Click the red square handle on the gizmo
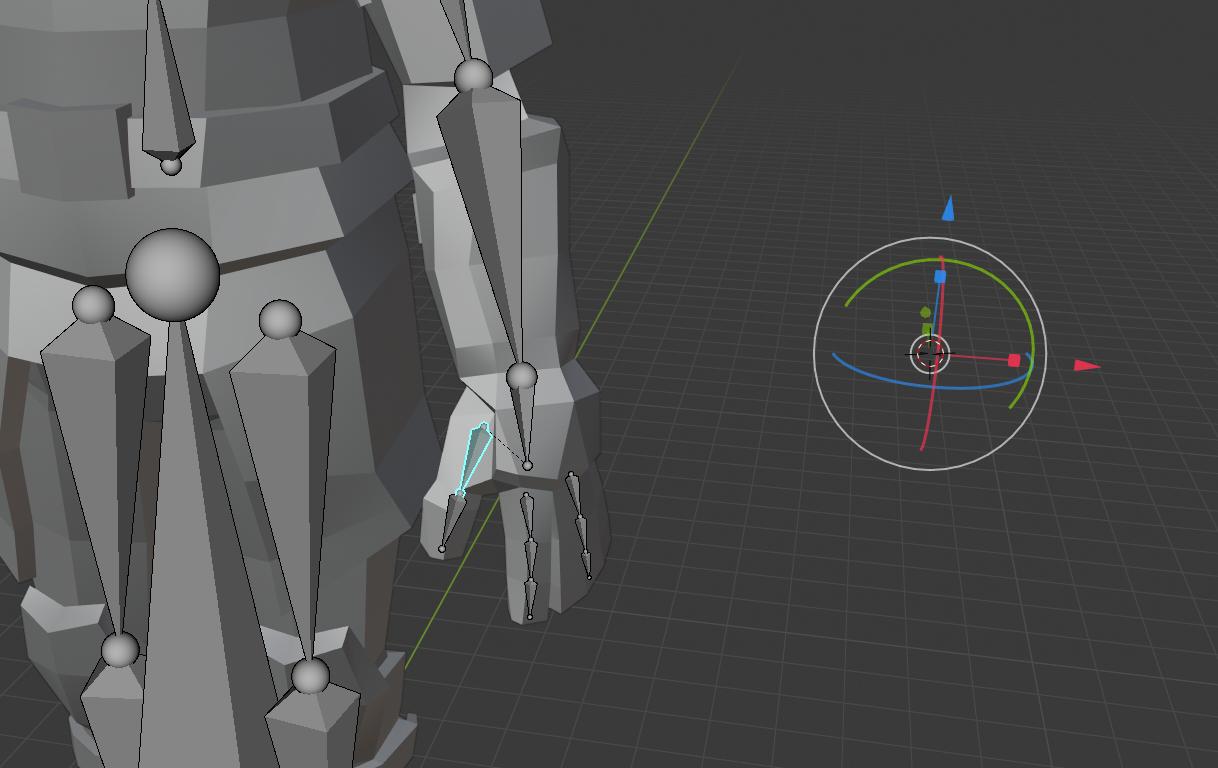 tap(1015, 358)
